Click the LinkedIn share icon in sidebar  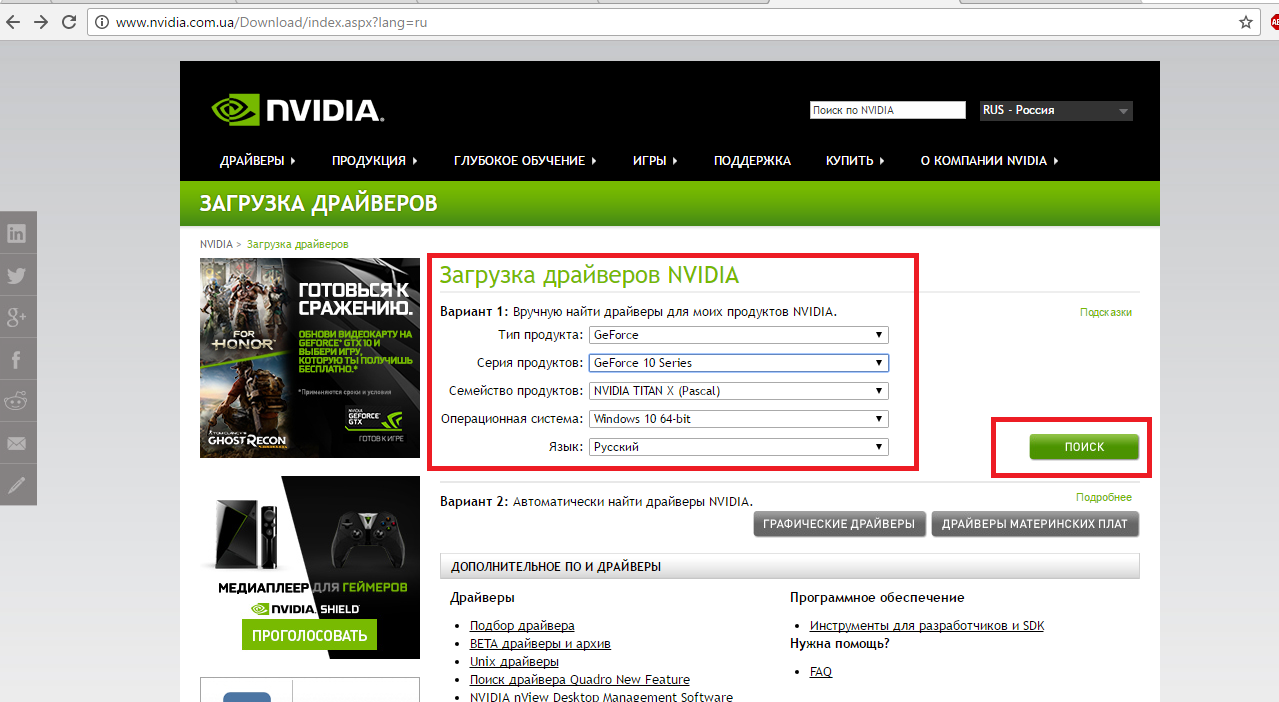tap(17, 234)
